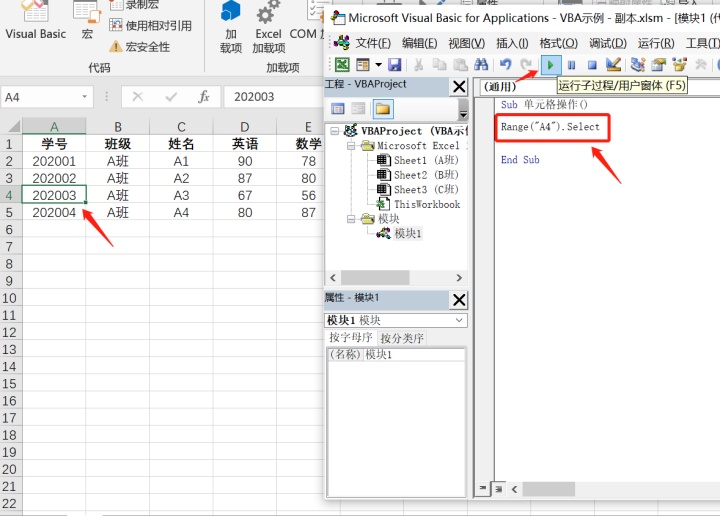
Task: Click the Redo icon in VBA toolbar
Action: coord(526,65)
